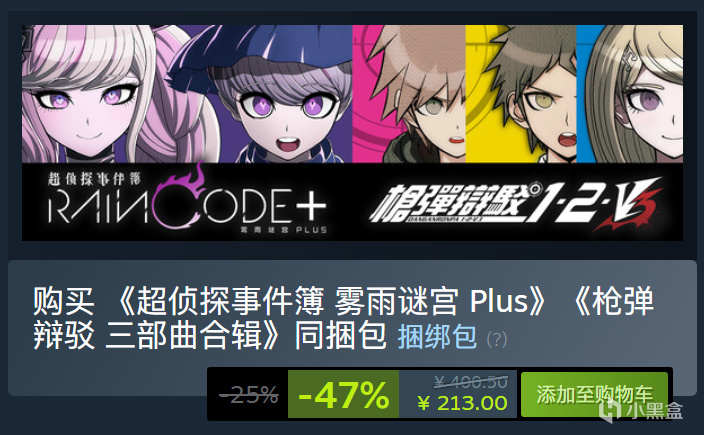Click the 小黑盒 watermark logo icon
Viewport: 704px width, 435px height.
point(611,409)
